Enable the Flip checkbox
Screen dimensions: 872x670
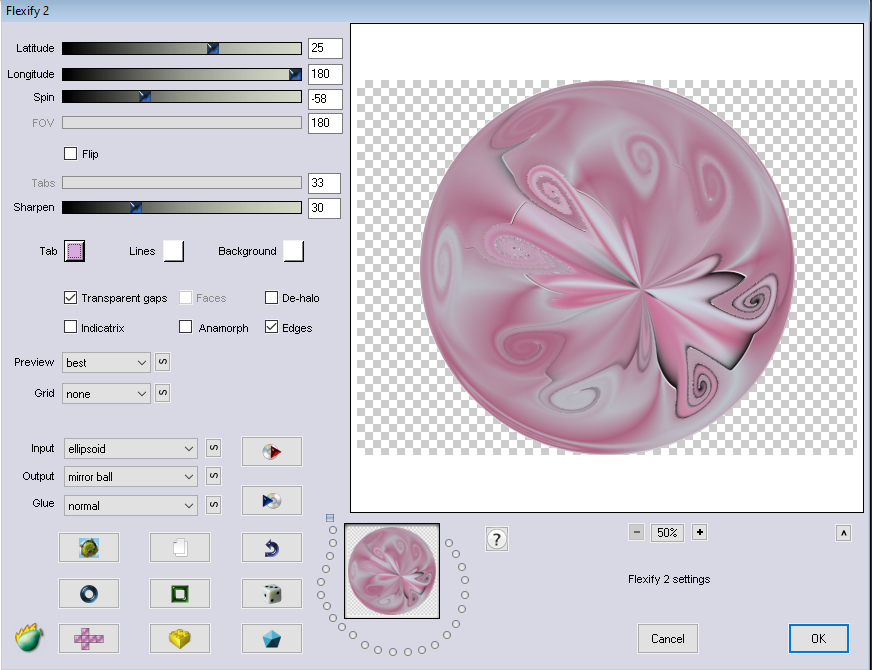point(71,154)
